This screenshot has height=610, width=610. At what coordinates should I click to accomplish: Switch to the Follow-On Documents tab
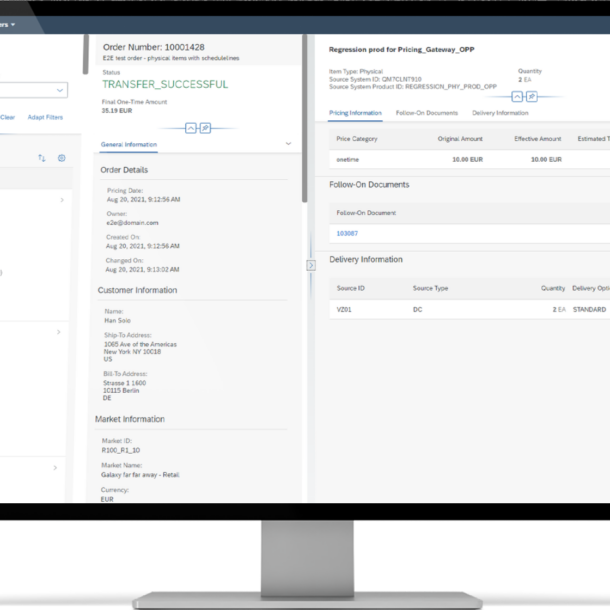coord(427,113)
